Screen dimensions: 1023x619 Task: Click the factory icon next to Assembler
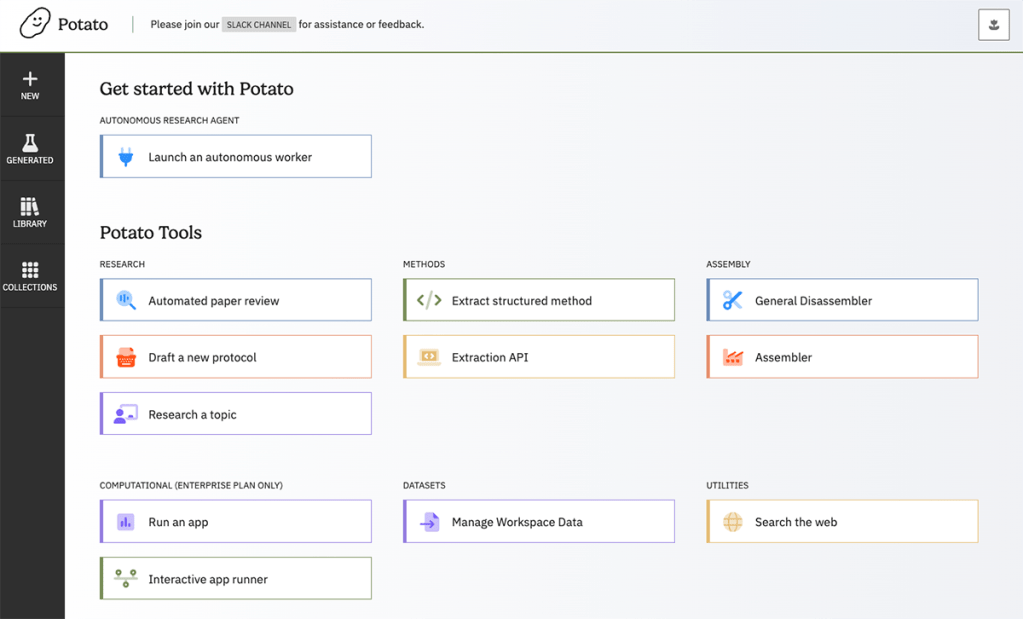[732, 357]
